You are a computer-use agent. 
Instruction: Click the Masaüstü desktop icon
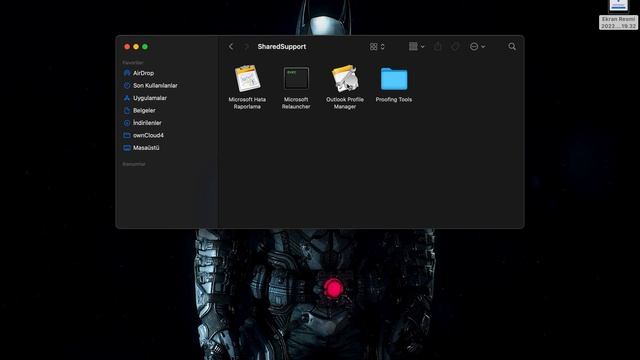coord(127,148)
